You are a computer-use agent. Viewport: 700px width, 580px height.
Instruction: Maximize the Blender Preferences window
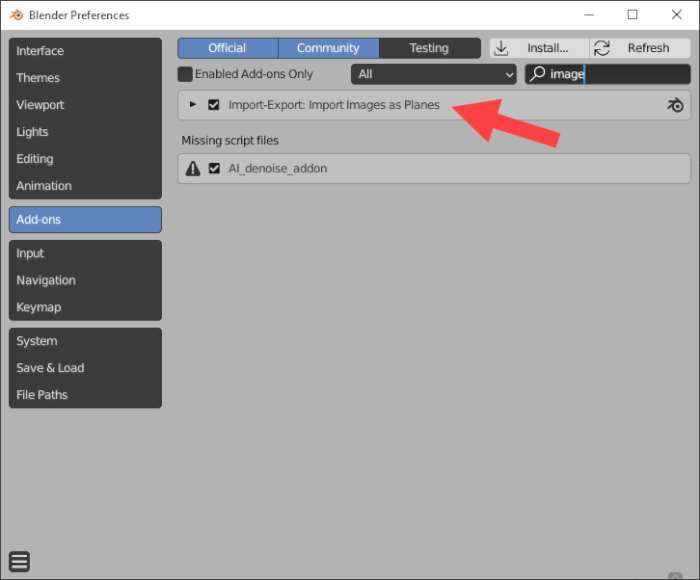coord(632,15)
